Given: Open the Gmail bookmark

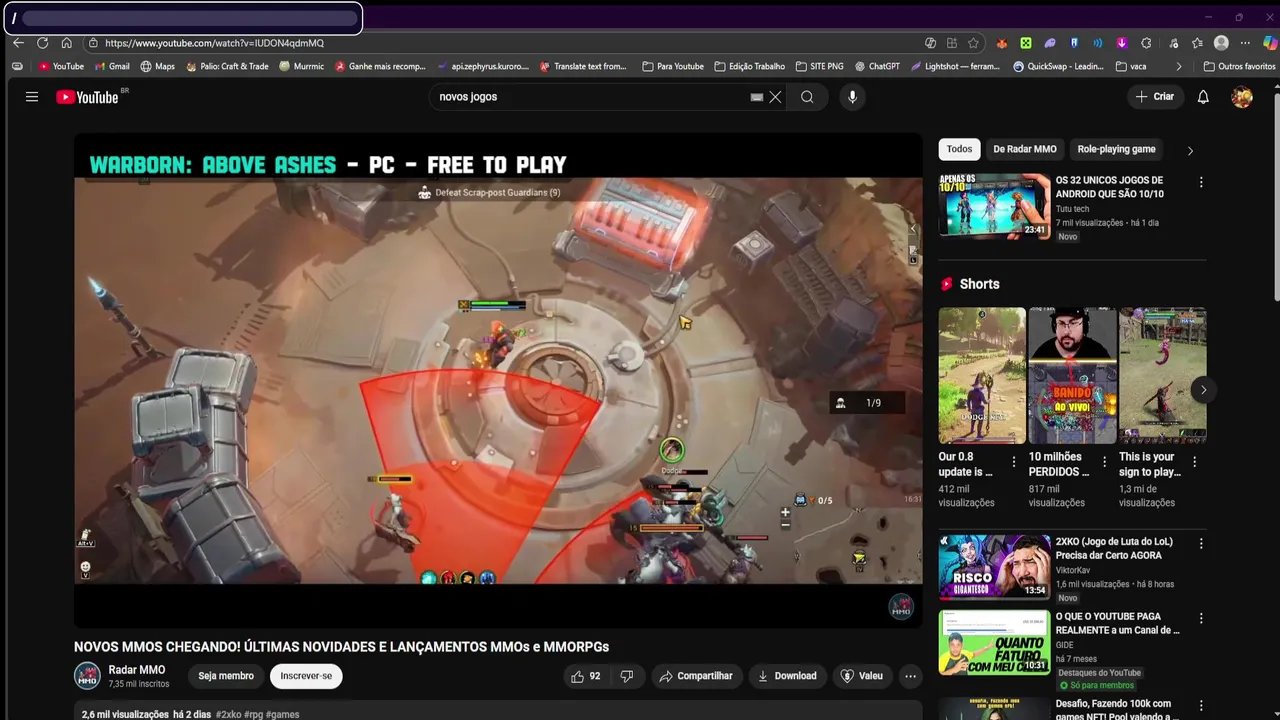Looking at the screenshot, I should pyautogui.click(x=112, y=67).
